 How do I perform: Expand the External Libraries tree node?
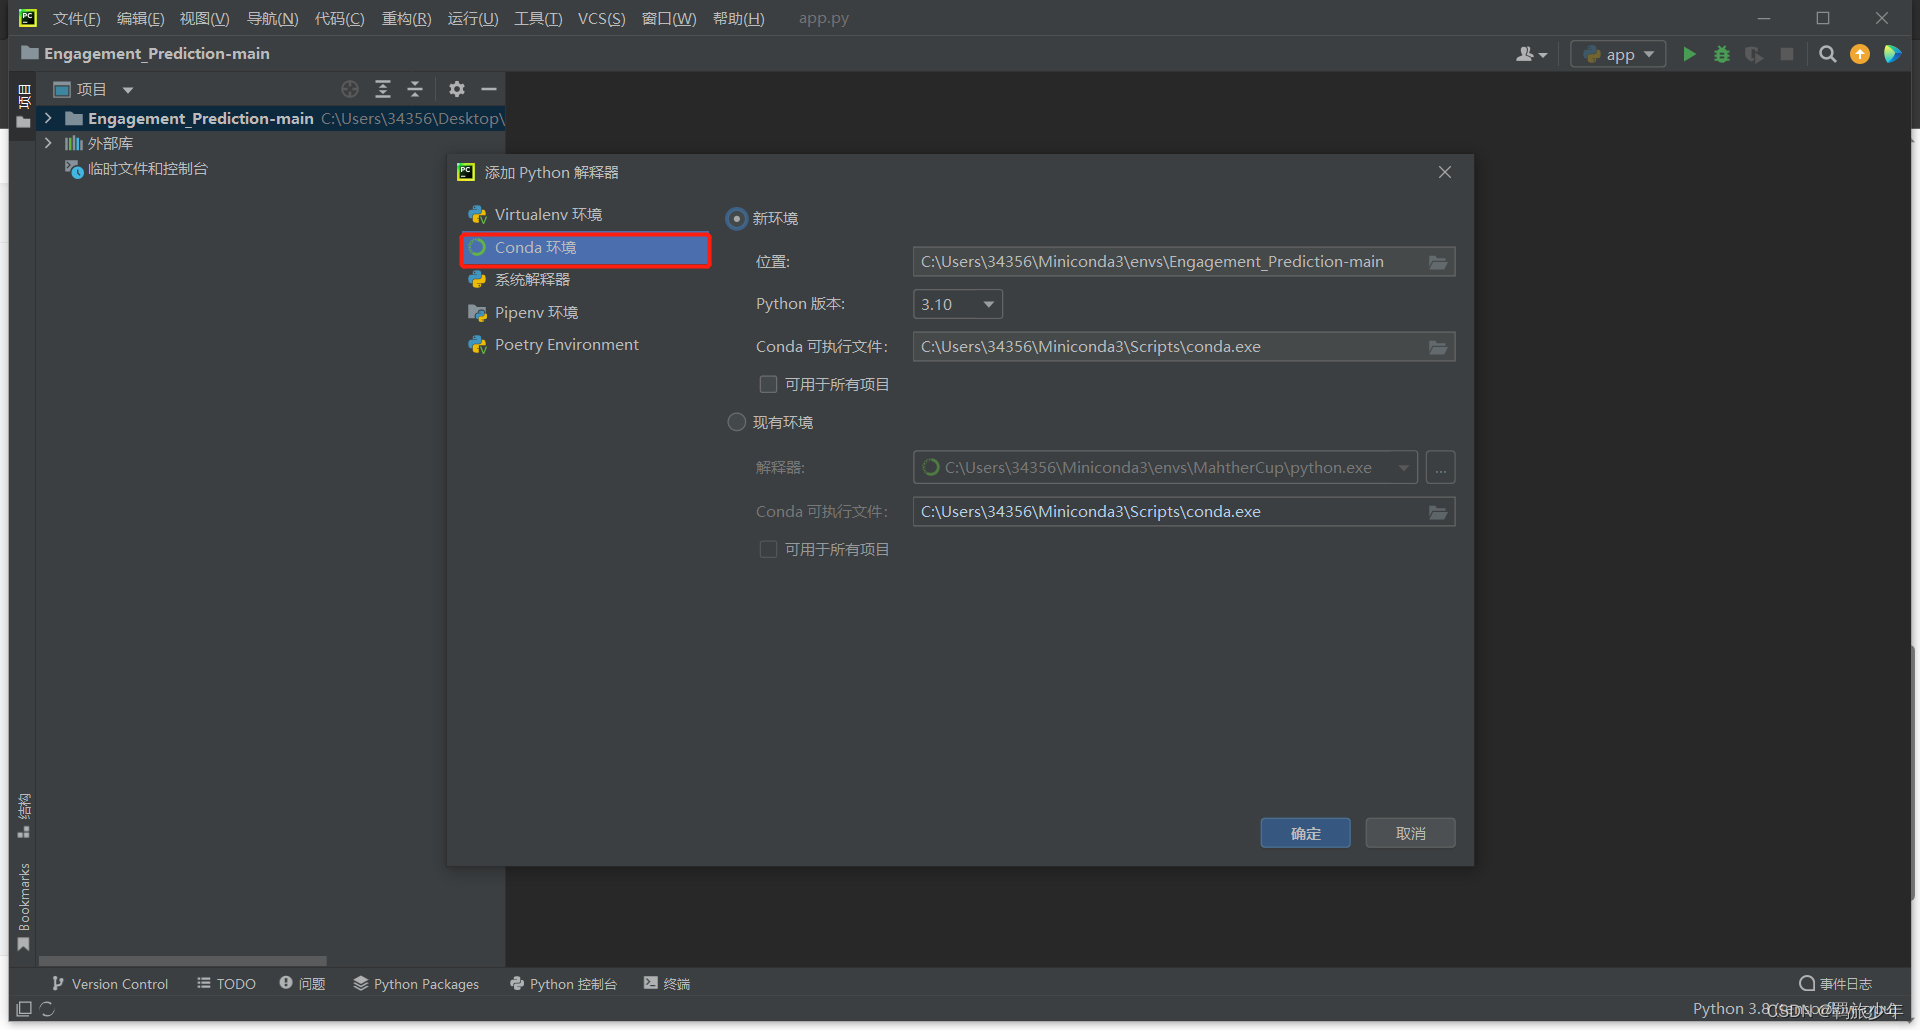coord(48,143)
